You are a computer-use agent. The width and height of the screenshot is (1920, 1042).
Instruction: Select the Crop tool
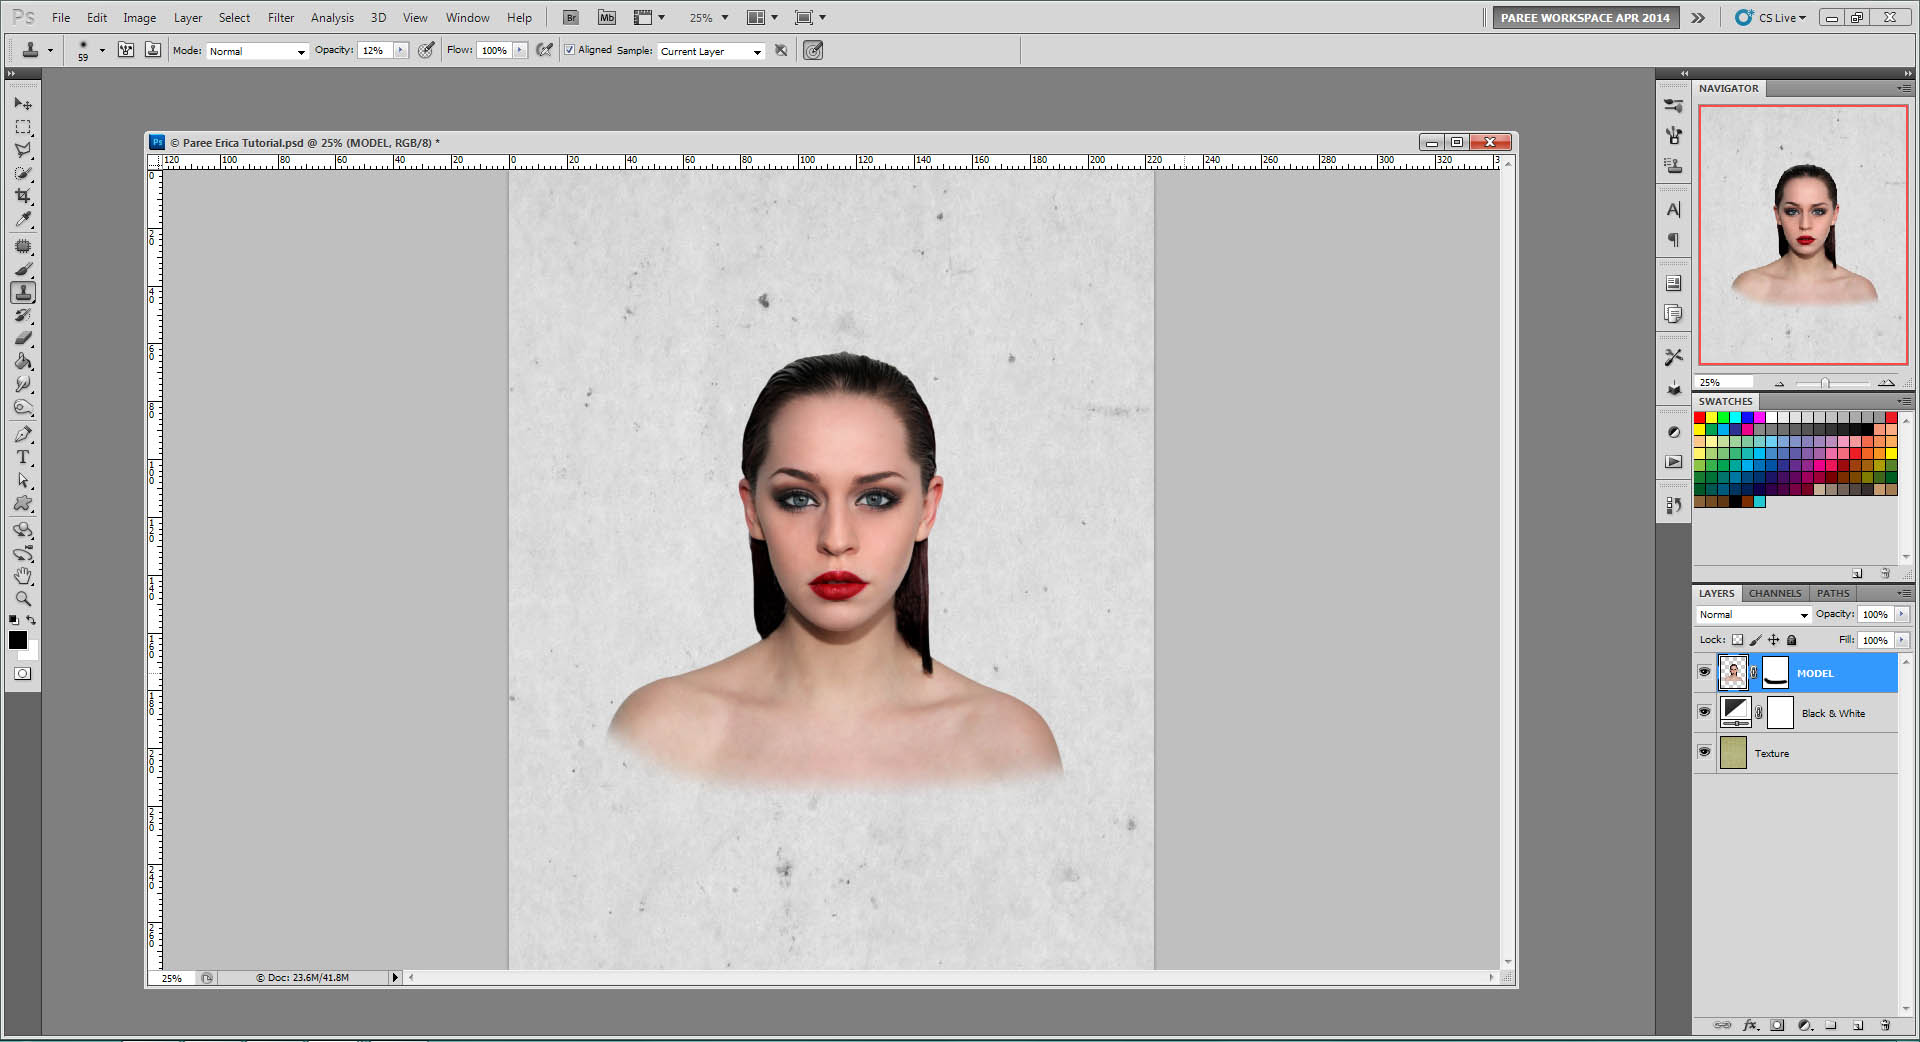[x=23, y=196]
